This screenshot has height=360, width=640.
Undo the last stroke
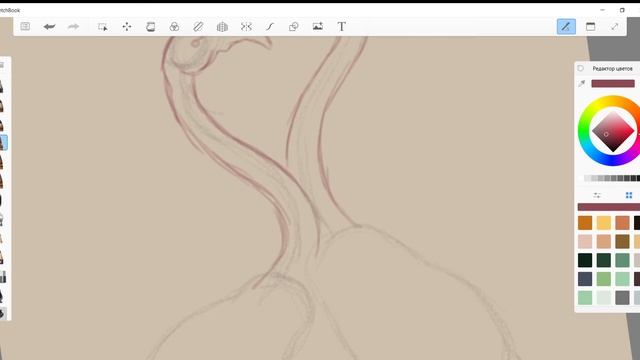click(x=49, y=27)
